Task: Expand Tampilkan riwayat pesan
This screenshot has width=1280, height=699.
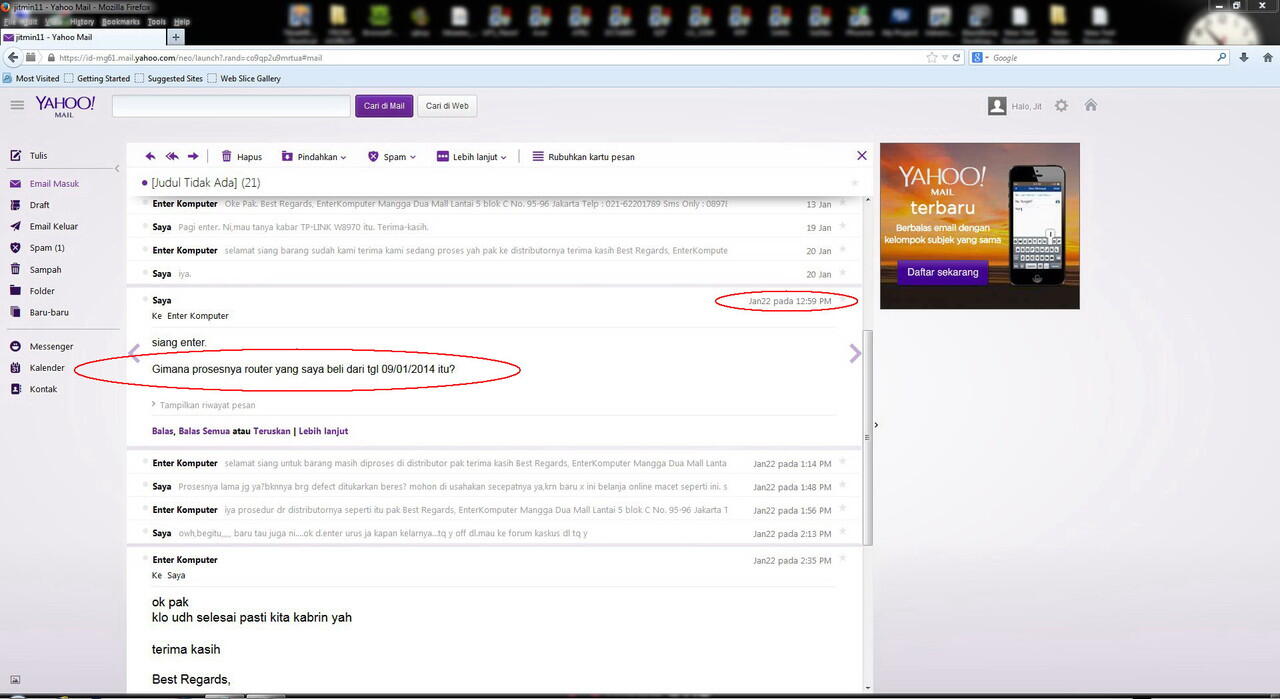Action: click(203, 405)
